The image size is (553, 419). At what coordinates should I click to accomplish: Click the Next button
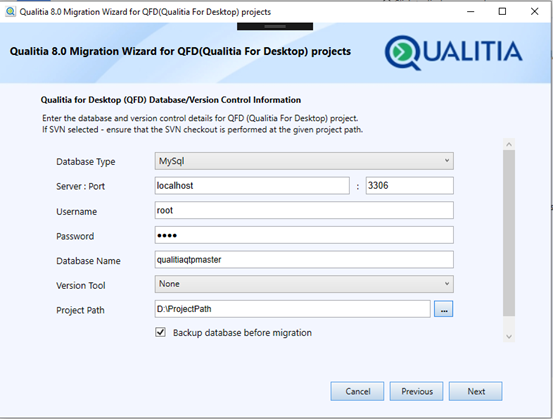[476, 391]
